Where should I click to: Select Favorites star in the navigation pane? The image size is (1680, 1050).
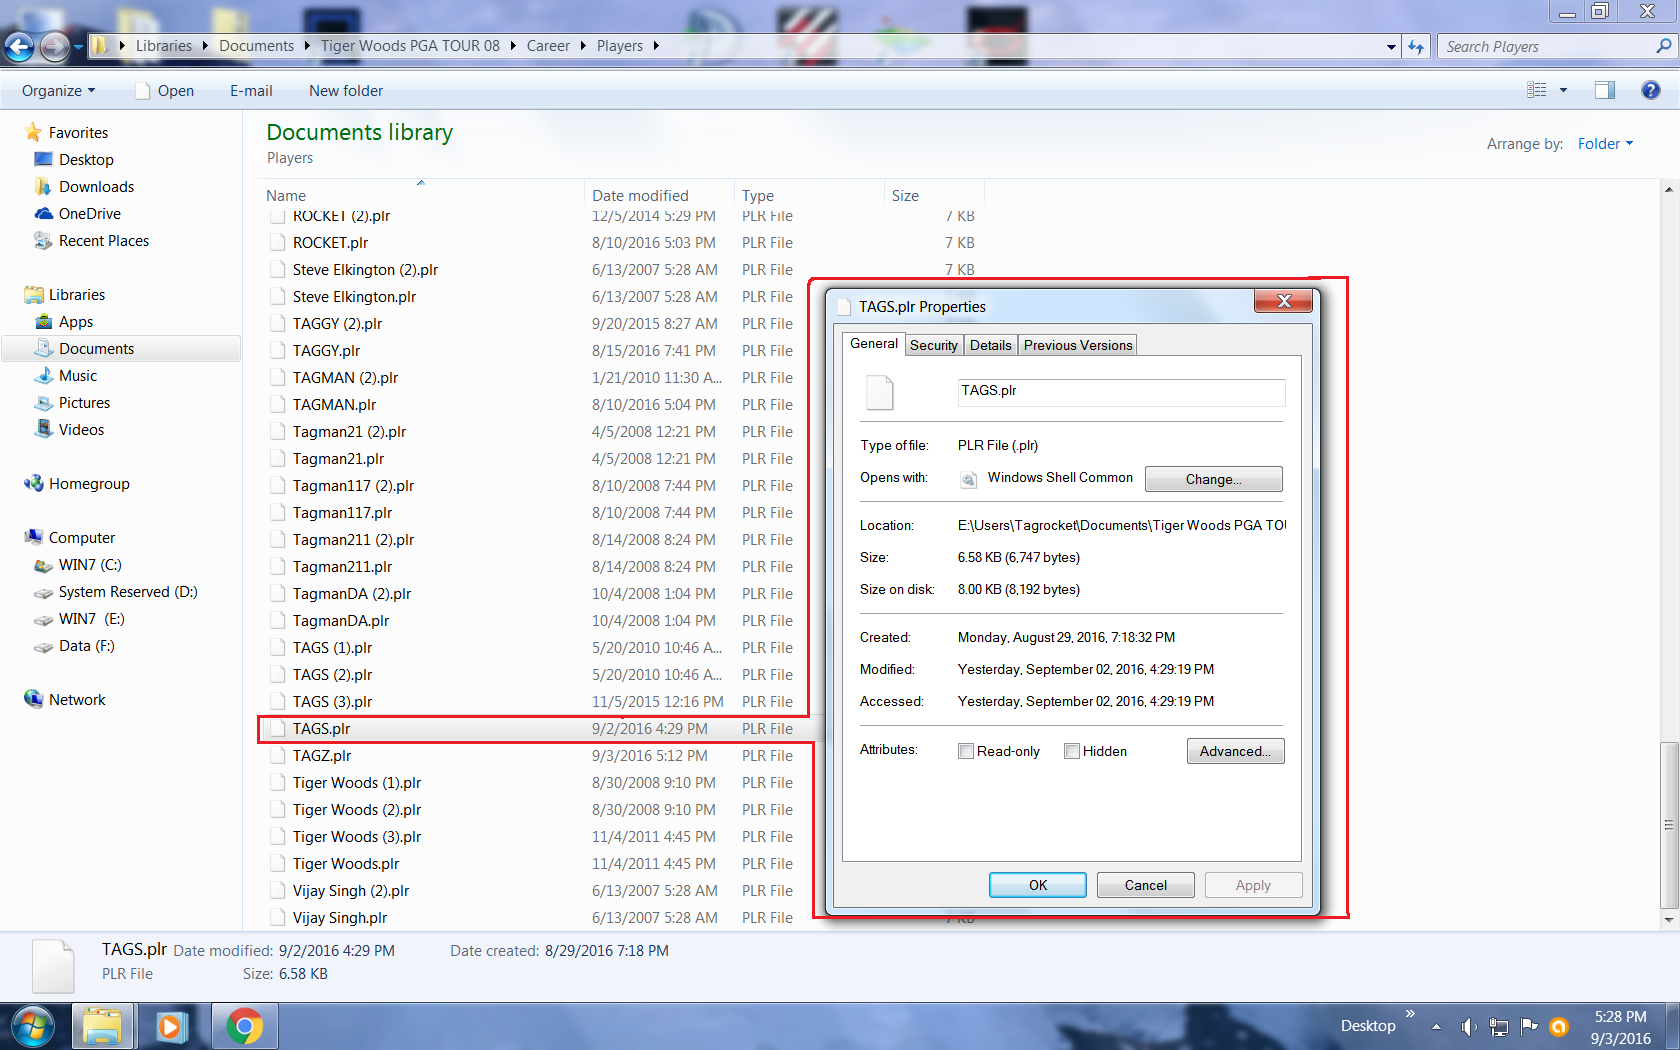pyautogui.click(x=33, y=132)
